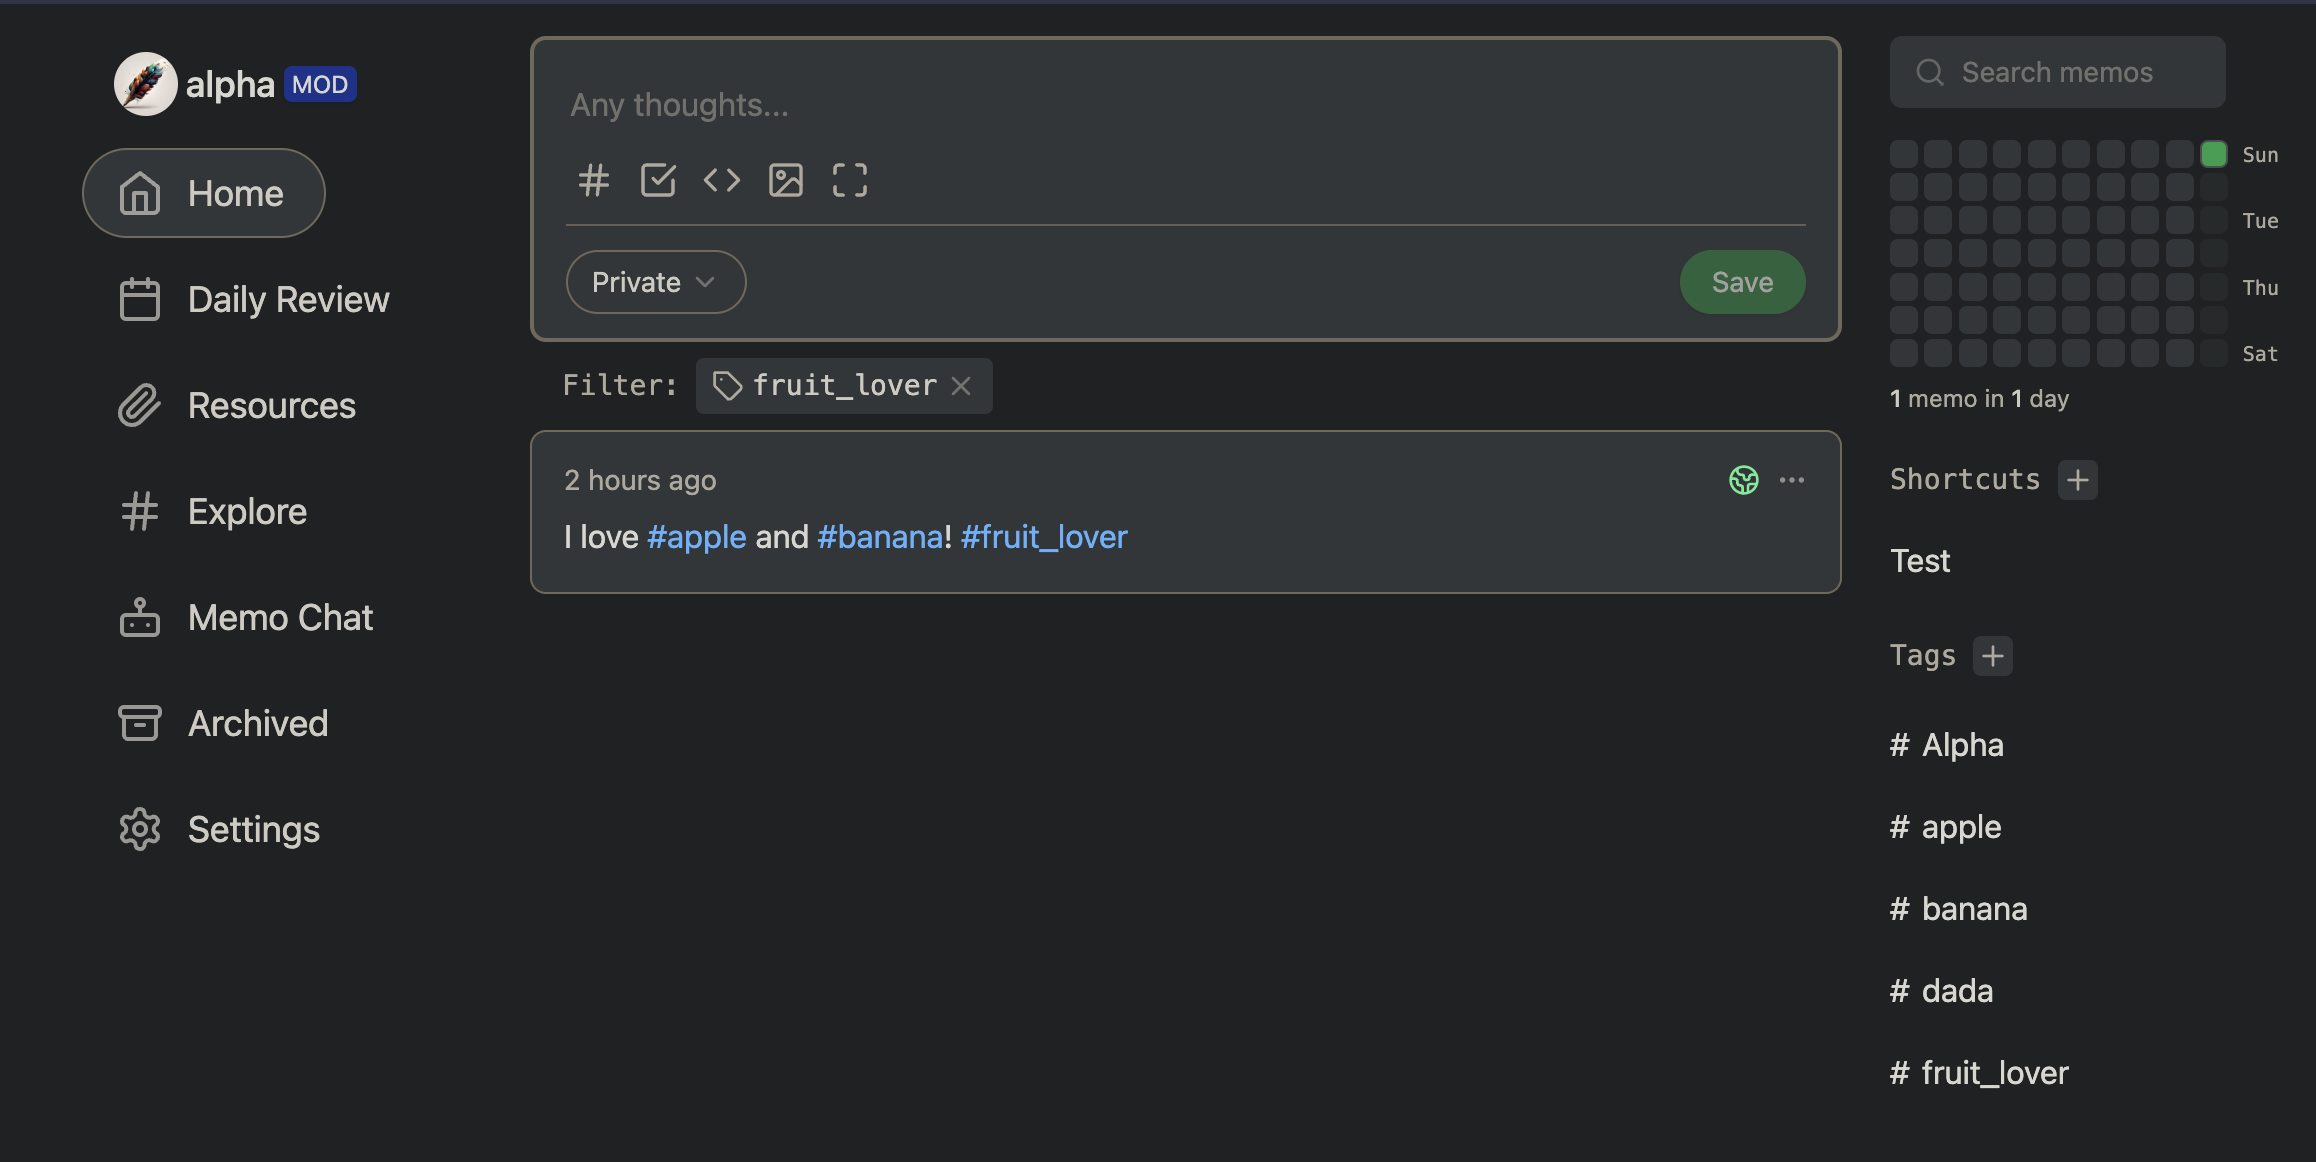
Task: Click the Search memos field
Action: [x=2057, y=72]
